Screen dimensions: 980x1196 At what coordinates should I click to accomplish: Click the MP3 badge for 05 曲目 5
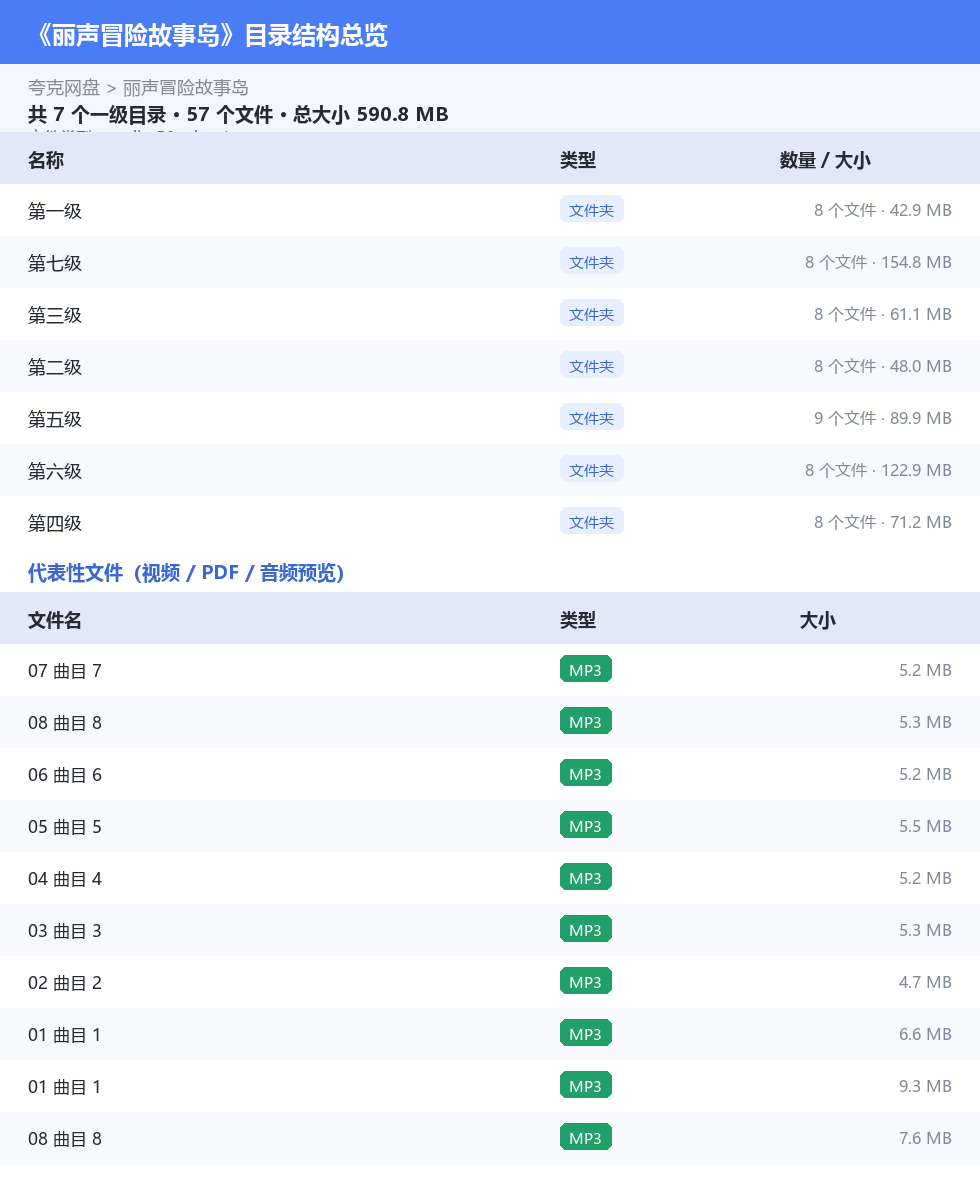coord(586,826)
